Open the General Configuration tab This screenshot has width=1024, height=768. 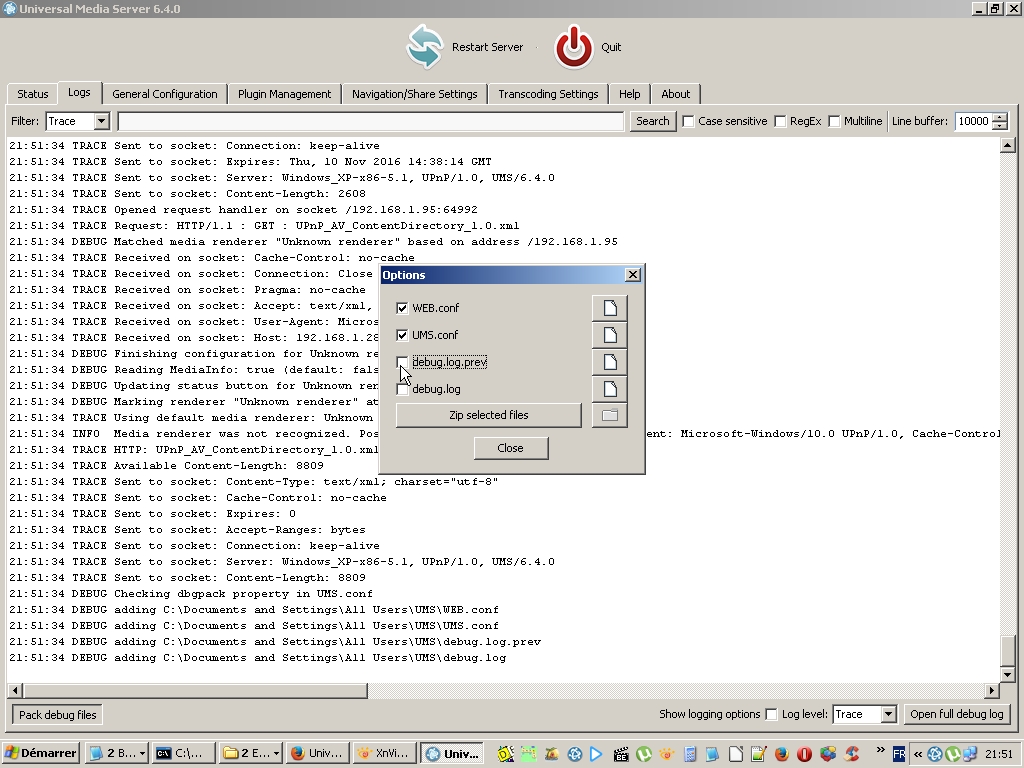point(165,94)
